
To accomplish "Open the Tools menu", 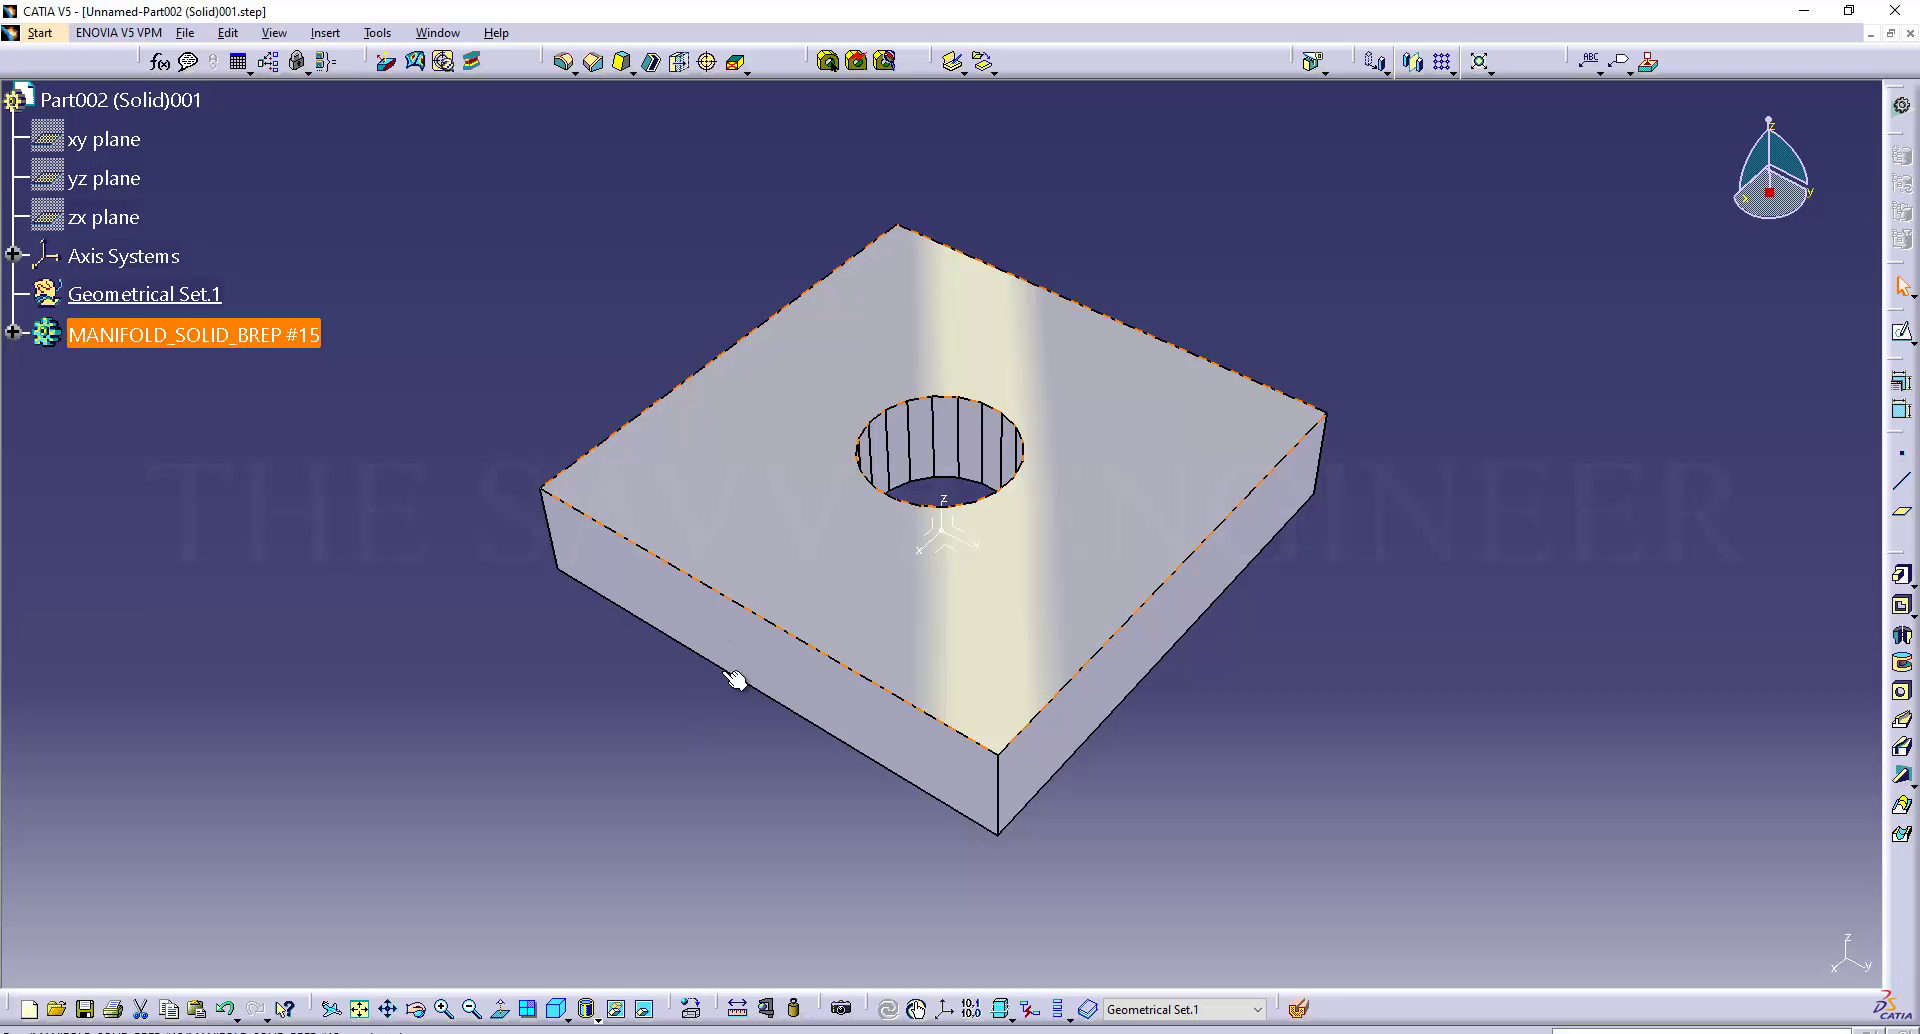I will (377, 33).
